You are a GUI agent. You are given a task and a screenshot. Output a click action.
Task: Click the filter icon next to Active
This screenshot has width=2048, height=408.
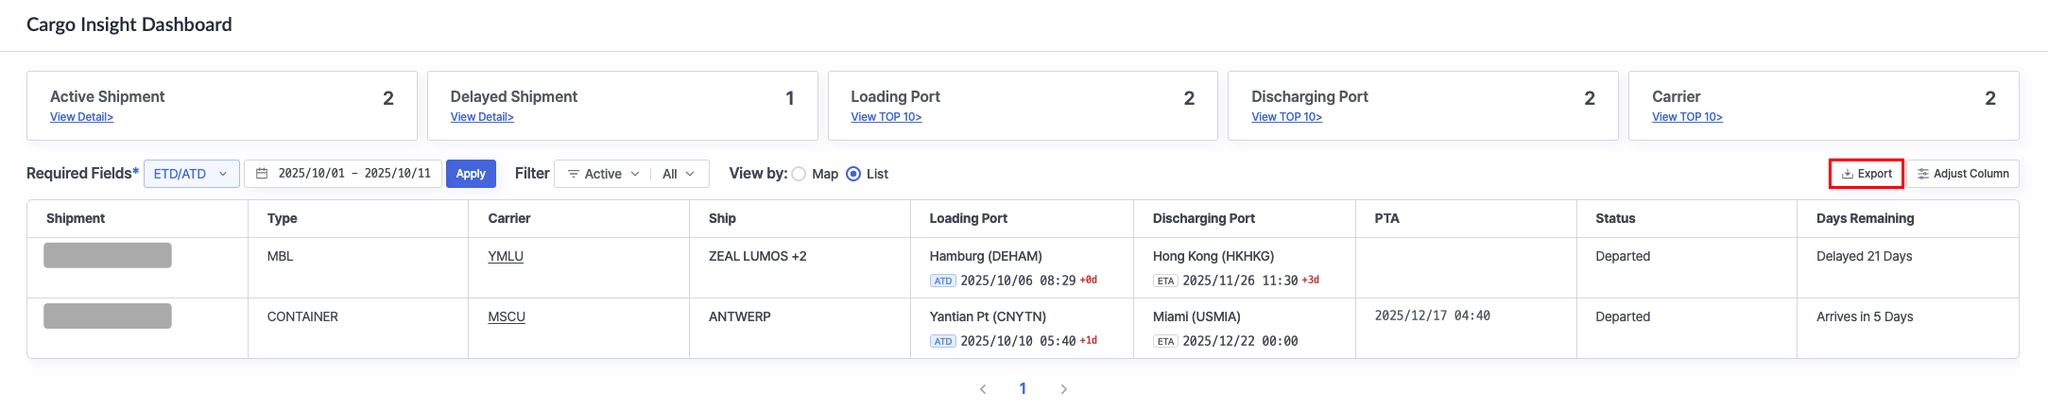click(574, 174)
